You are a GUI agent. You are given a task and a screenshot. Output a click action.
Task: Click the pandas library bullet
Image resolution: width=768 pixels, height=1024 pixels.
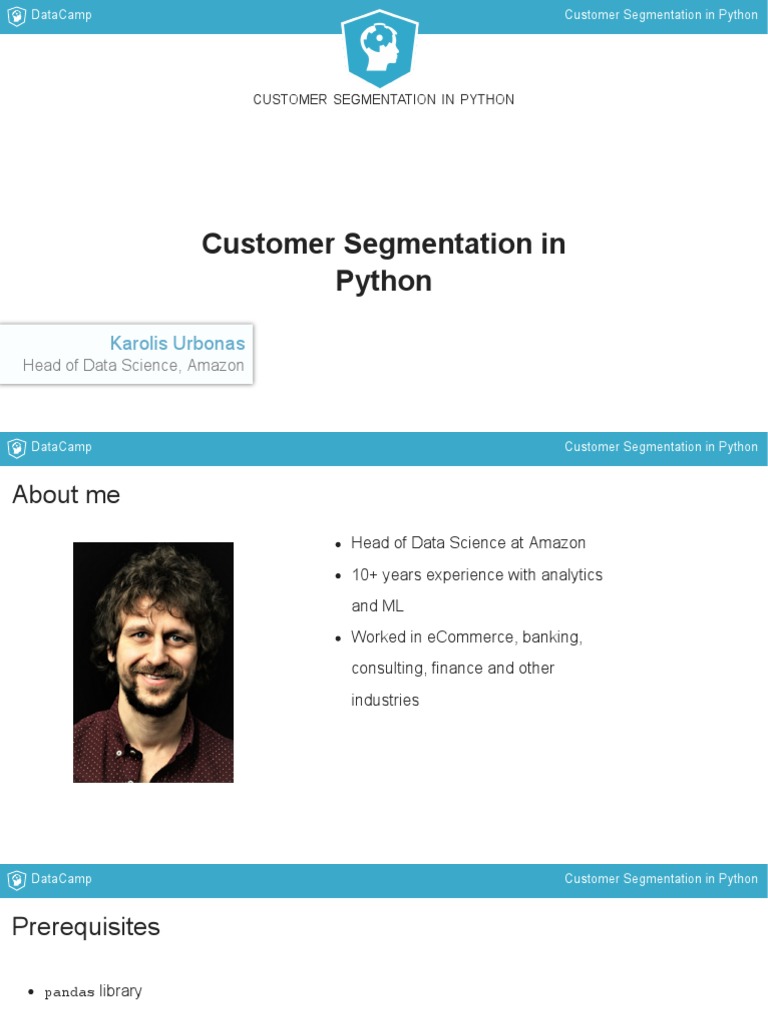93,991
